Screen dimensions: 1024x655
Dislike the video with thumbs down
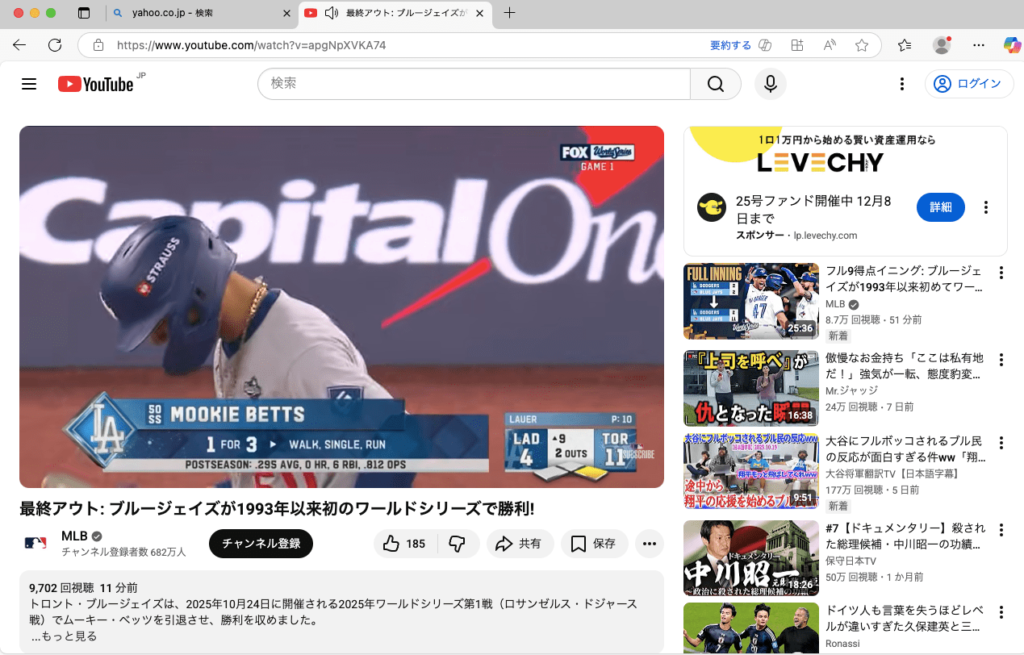457,543
